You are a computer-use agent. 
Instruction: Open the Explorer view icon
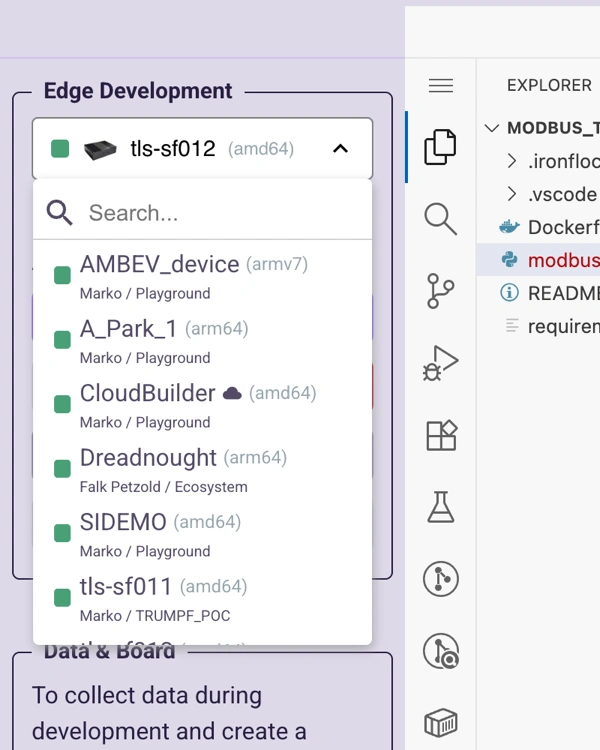pyautogui.click(x=440, y=147)
